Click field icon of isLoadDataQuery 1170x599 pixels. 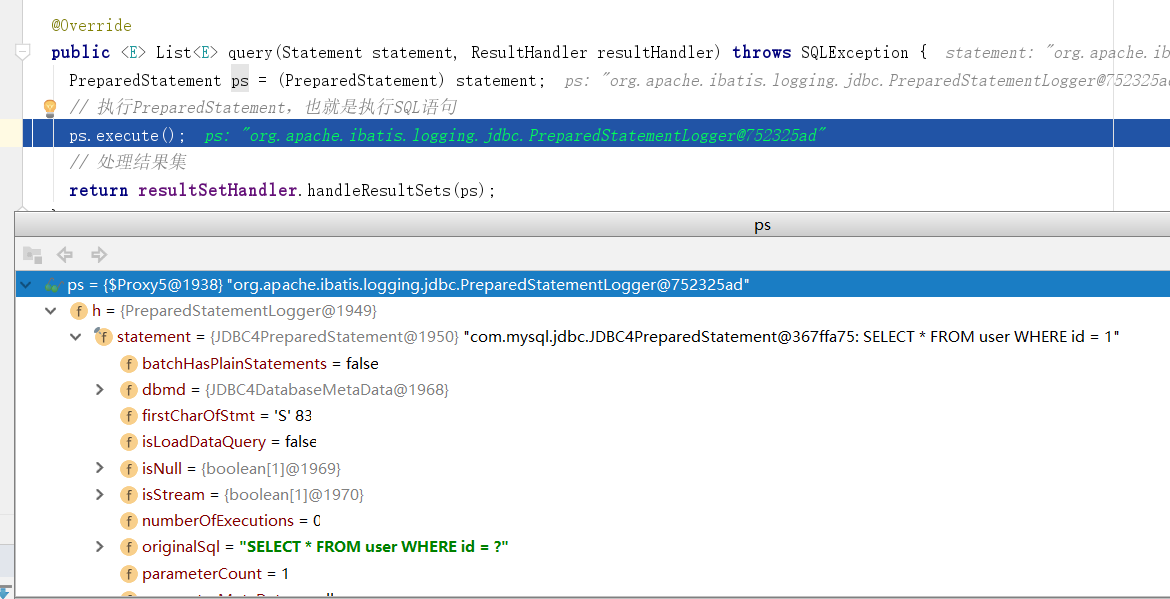click(x=129, y=442)
